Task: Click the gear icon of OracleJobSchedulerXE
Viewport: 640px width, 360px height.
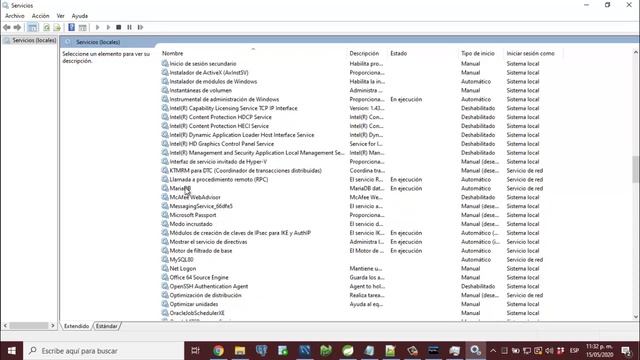Action: [165, 313]
